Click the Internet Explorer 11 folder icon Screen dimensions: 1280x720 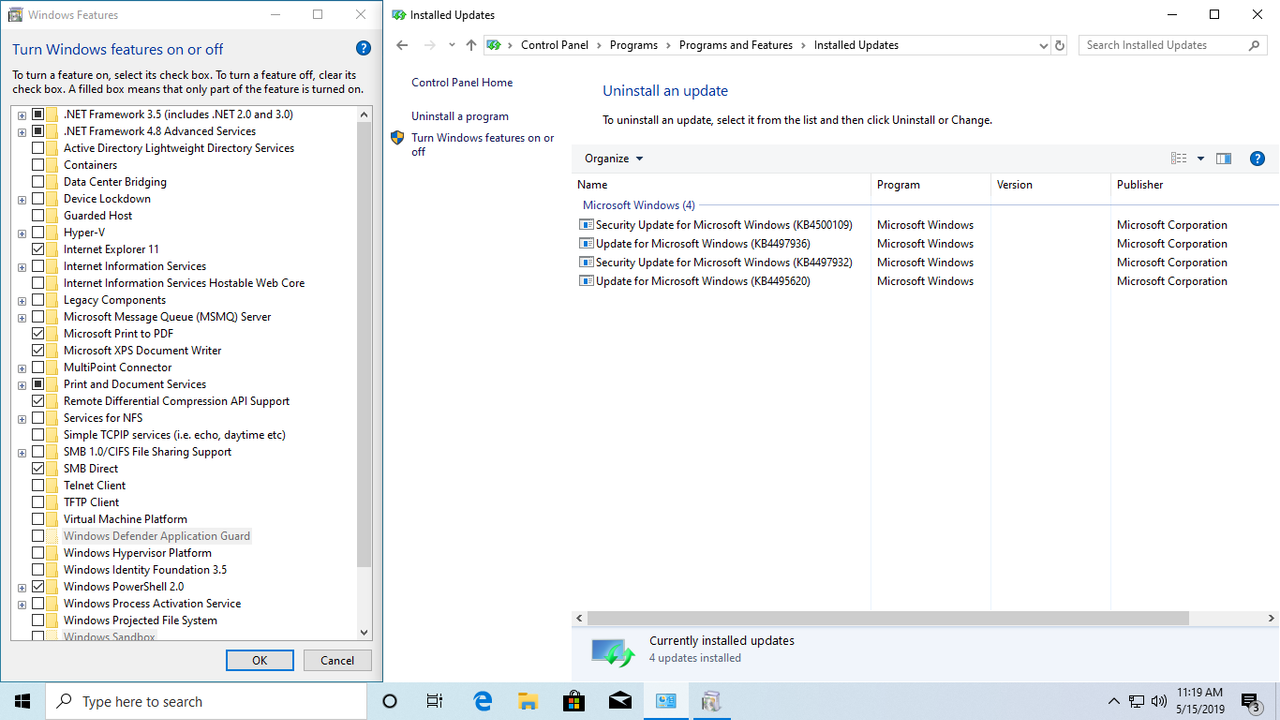coord(53,249)
